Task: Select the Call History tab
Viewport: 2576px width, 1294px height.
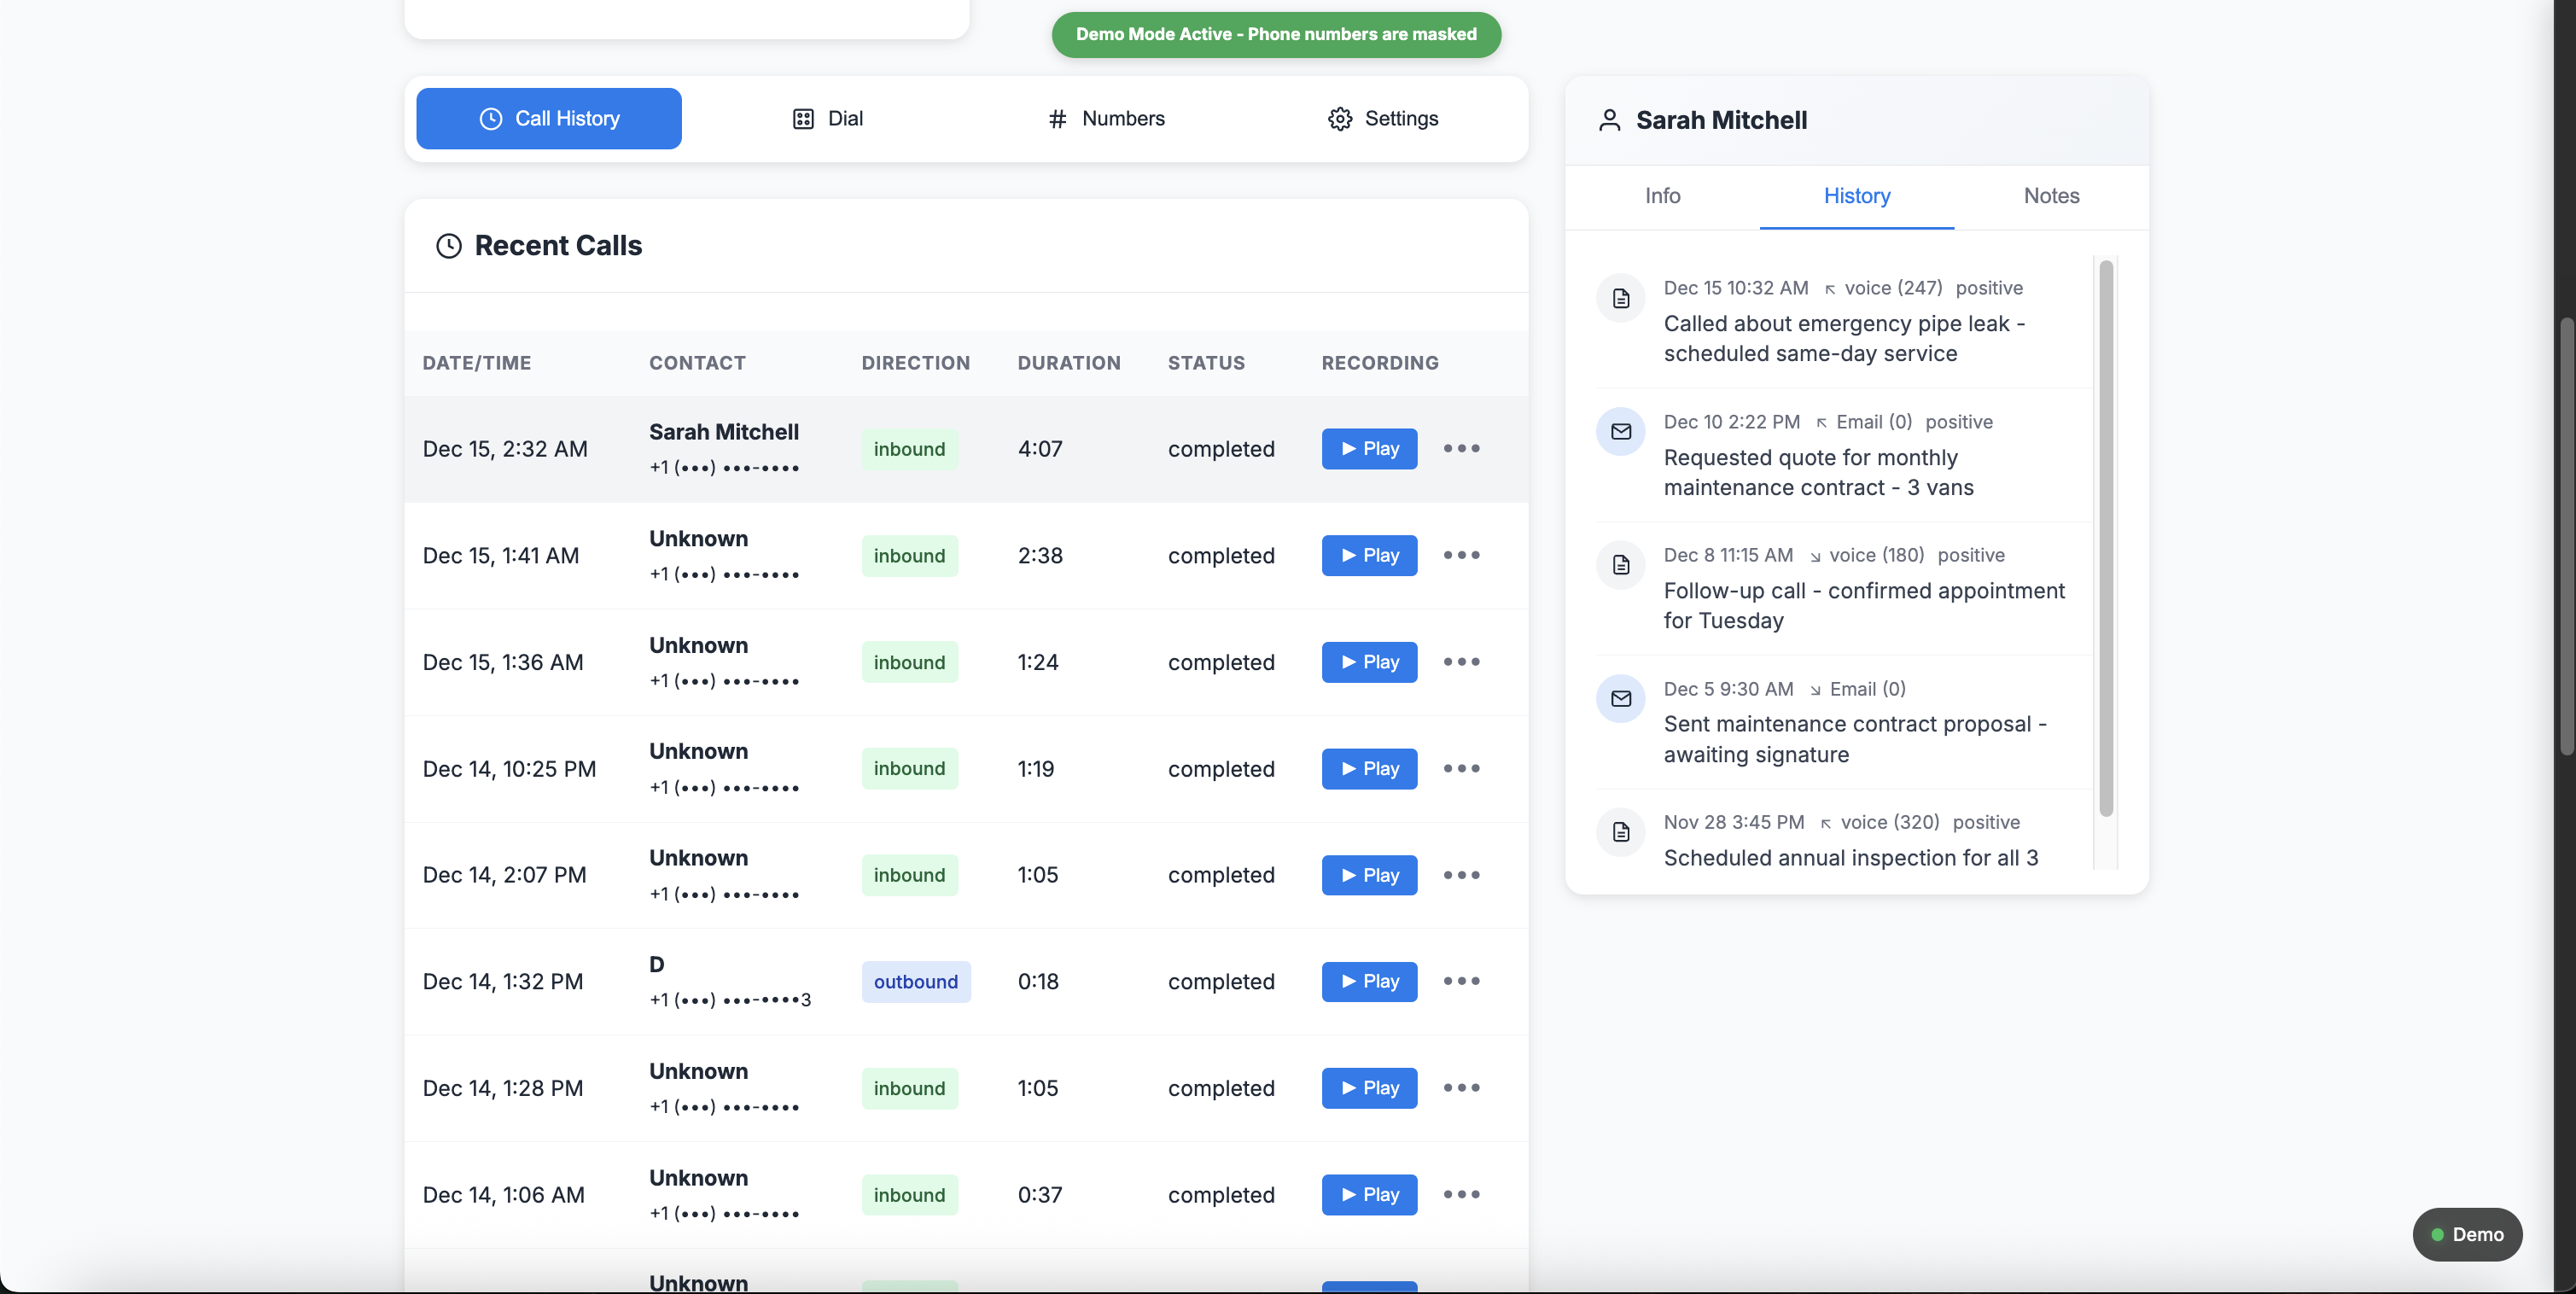Action: [548, 118]
